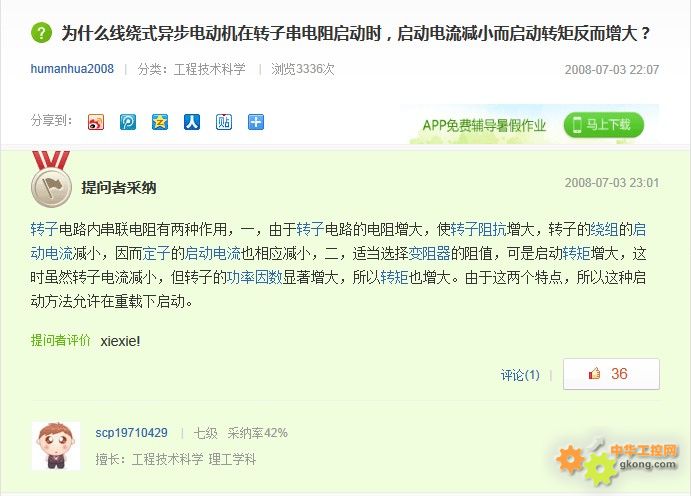This screenshot has width=691, height=496.
Task: Click the 马上下载 download button
Action: point(604,125)
